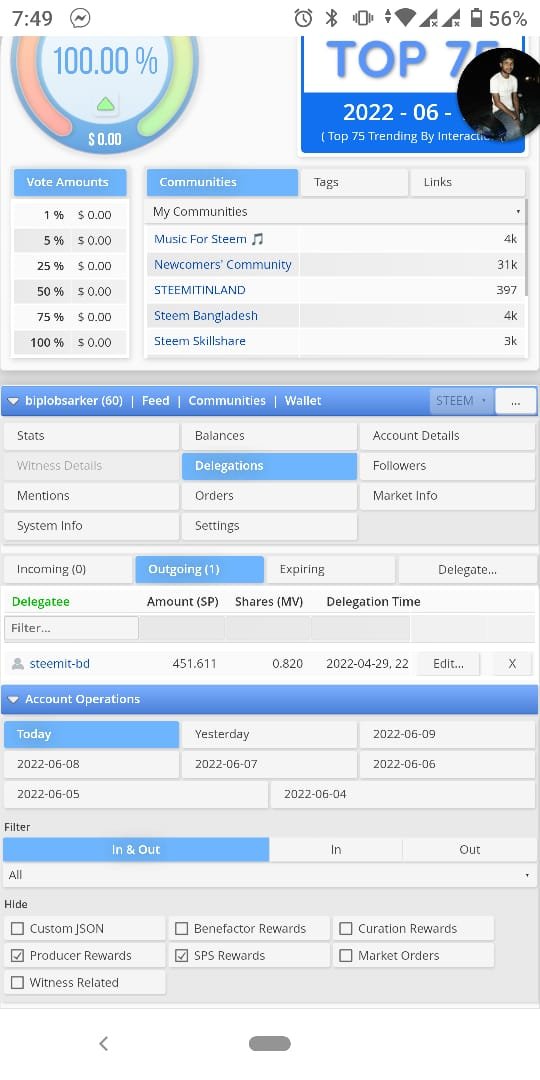Check the Benefactor Rewards checkbox
Image resolution: width=540 pixels, height=1080 pixels.
pos(181,928)
